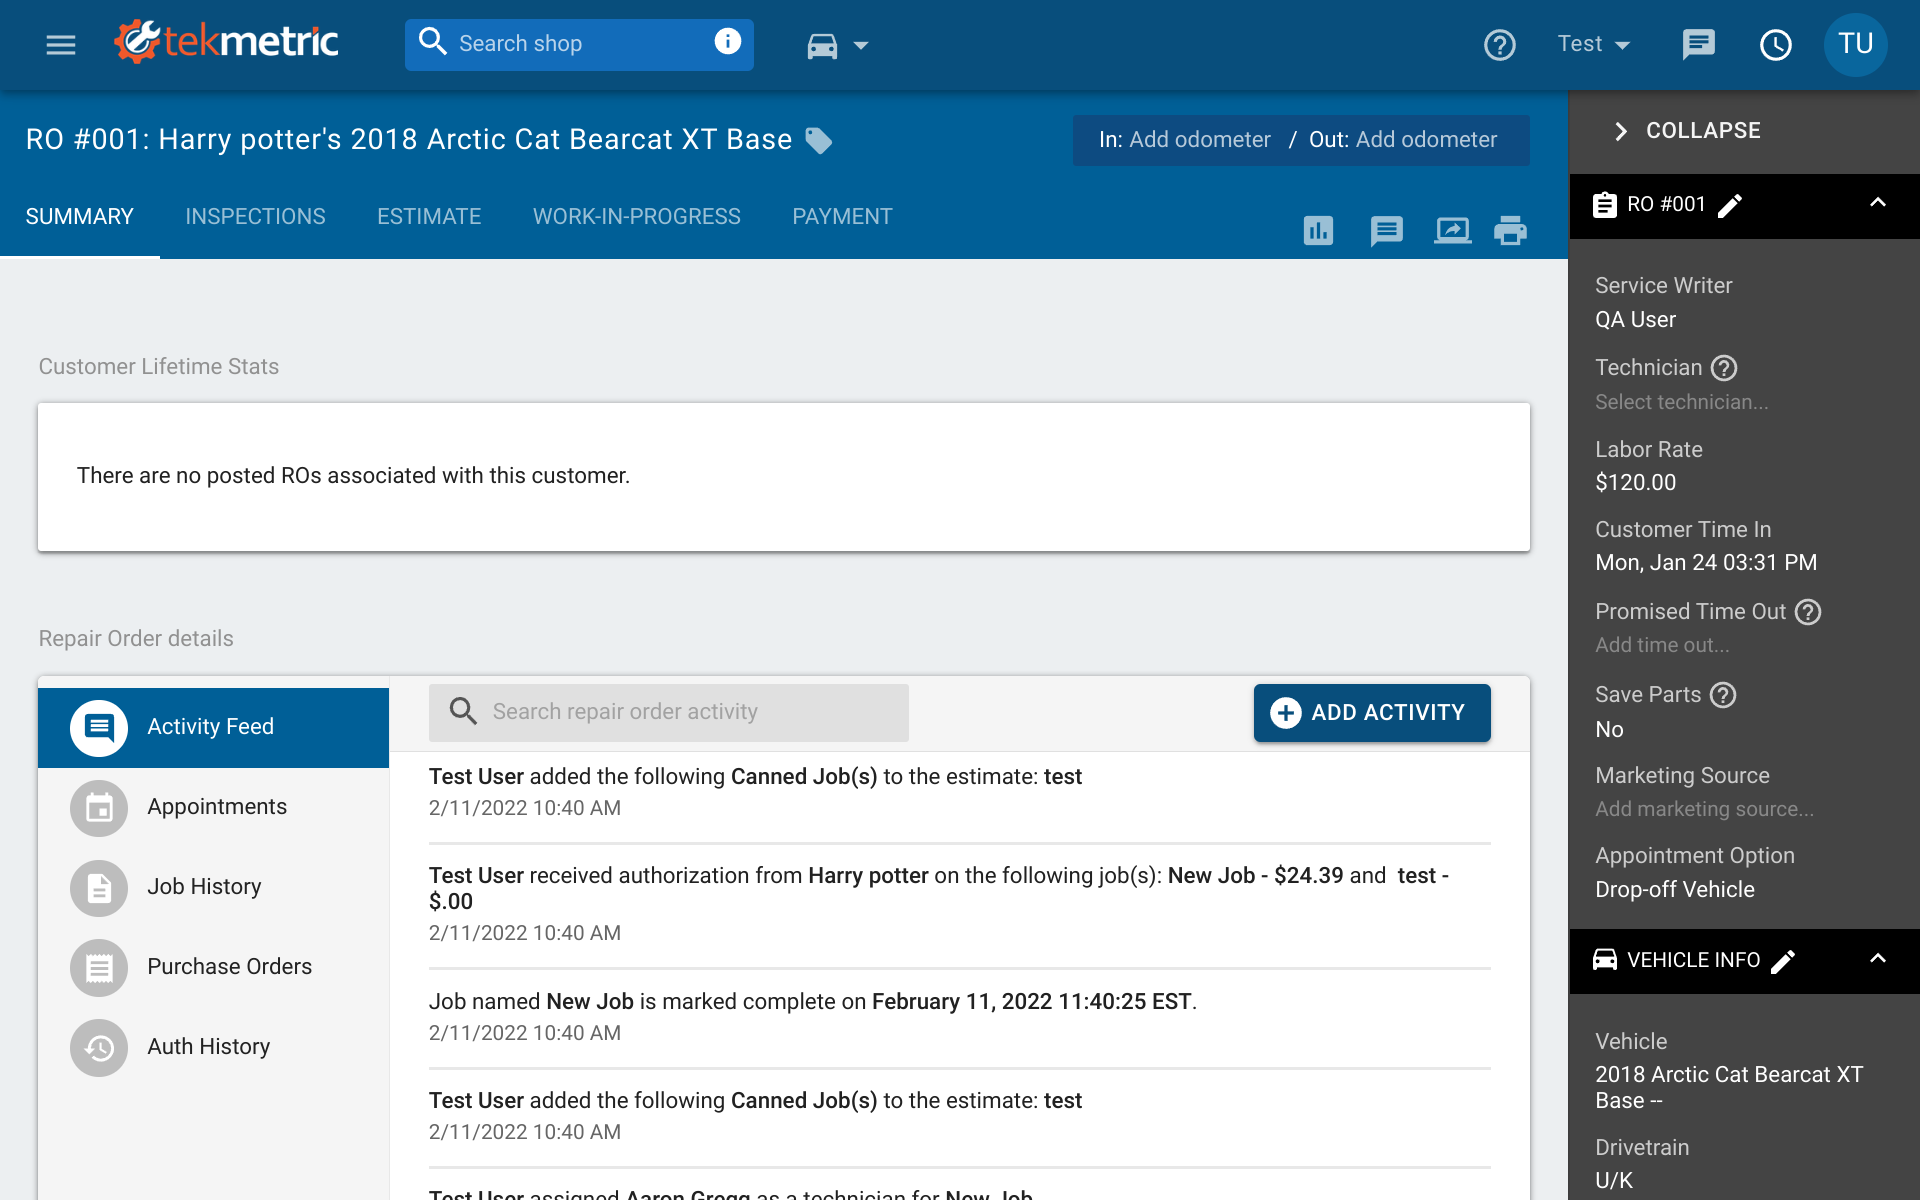Expand the vehicle selector dropdown in top bar
This screenshot has width=1920, height=1200.
tap(860, 45)
